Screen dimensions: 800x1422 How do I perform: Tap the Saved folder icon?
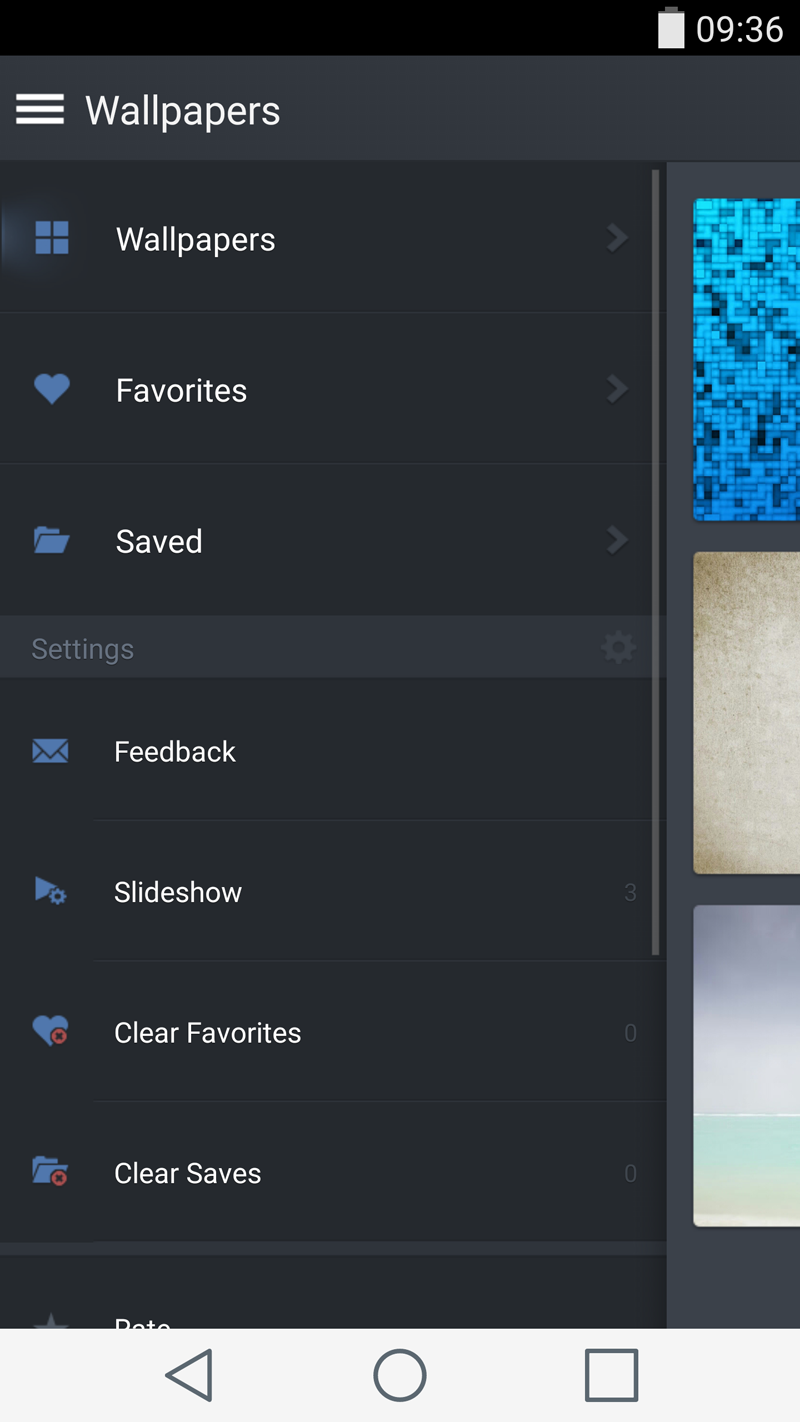pyautogui.click(x=51, y=541)
